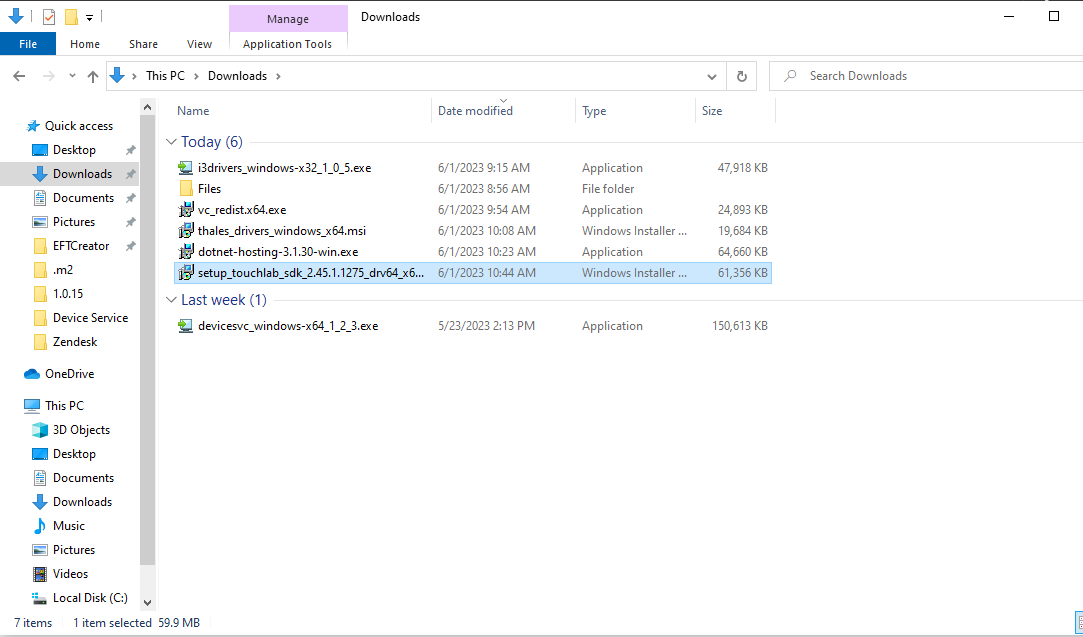1083x637 pixels.
Task: Collapse the Today group
Action: point(172,142)
